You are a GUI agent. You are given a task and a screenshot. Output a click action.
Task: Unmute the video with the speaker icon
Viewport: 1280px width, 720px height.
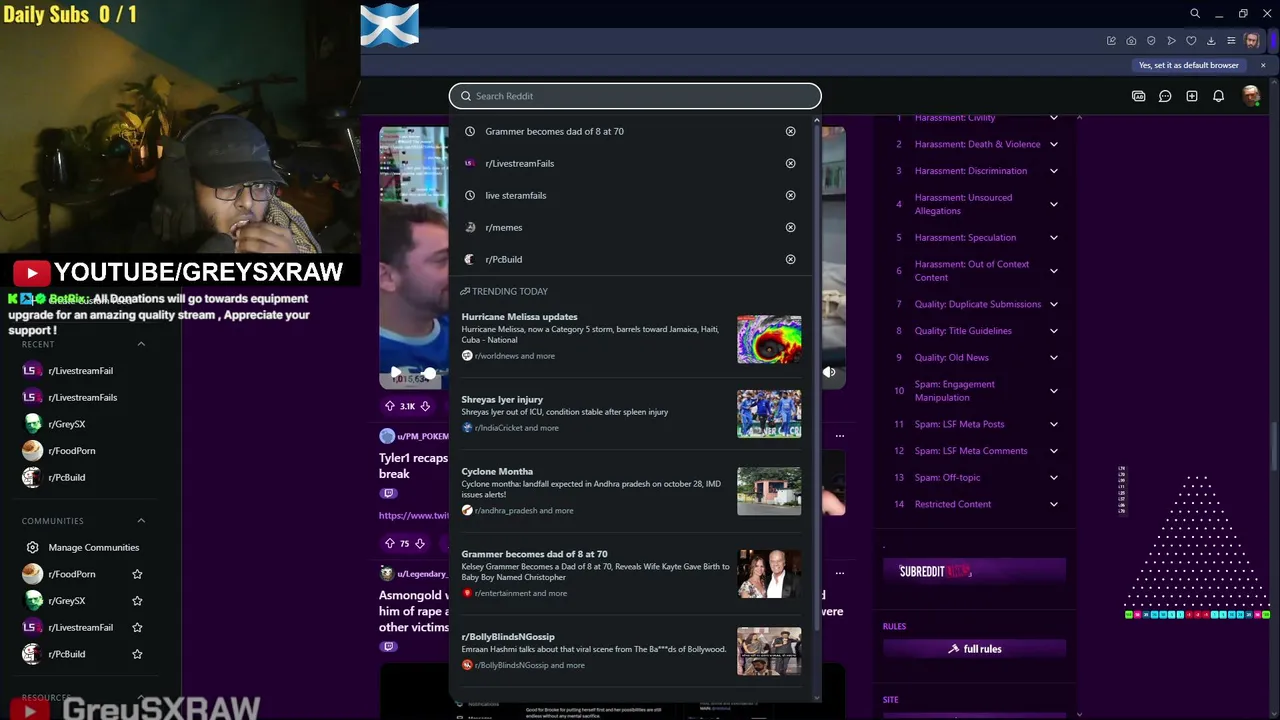[829, 372]
